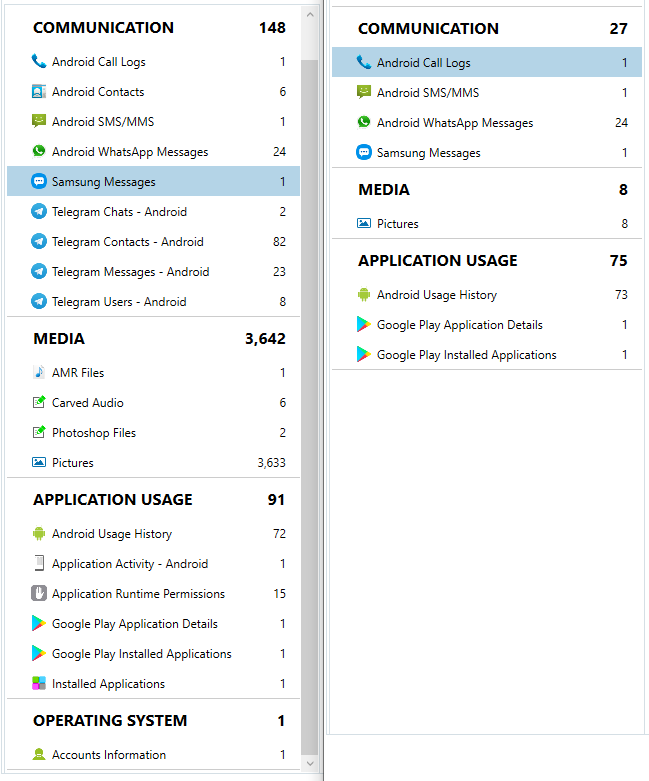Open the Telegram Contacts - Android label
Screen dimensions: 649x781
[128, 242]
